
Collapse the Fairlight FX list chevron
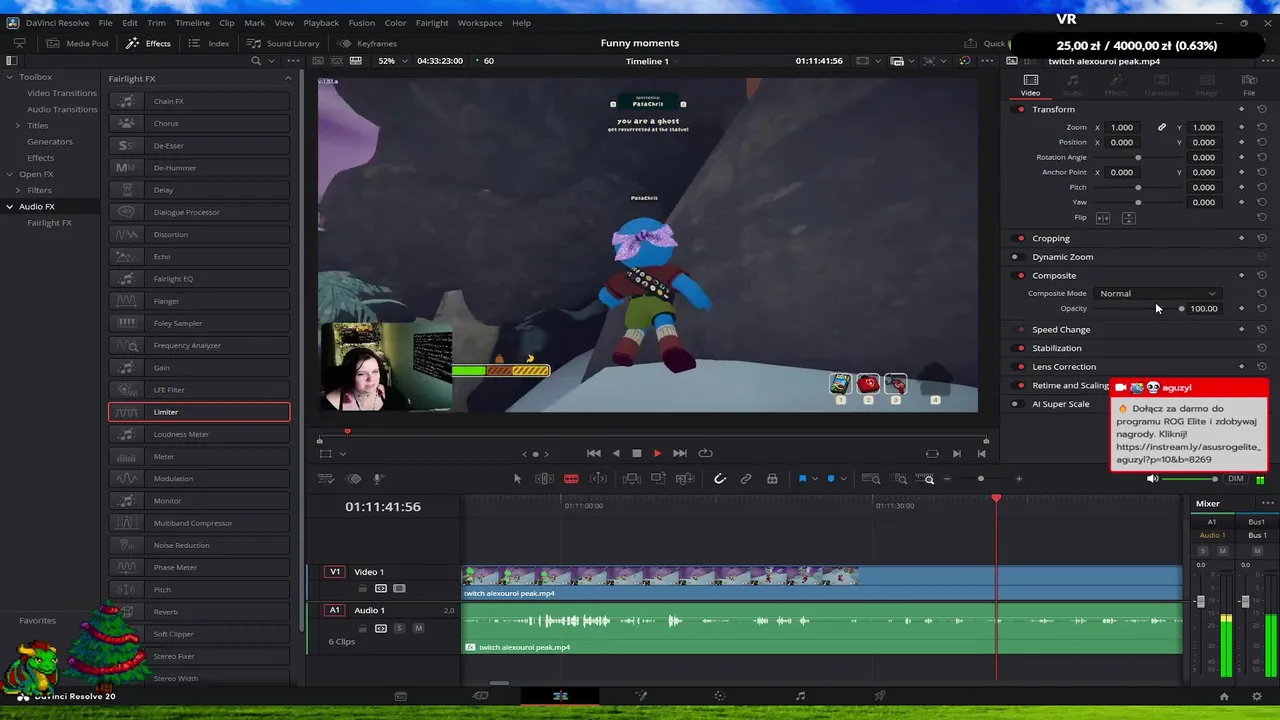288,79
